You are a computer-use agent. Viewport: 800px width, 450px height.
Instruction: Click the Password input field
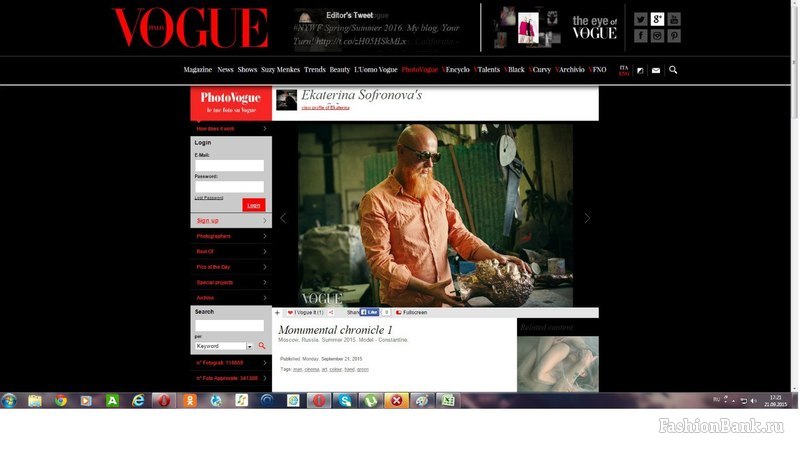(229, 187)
